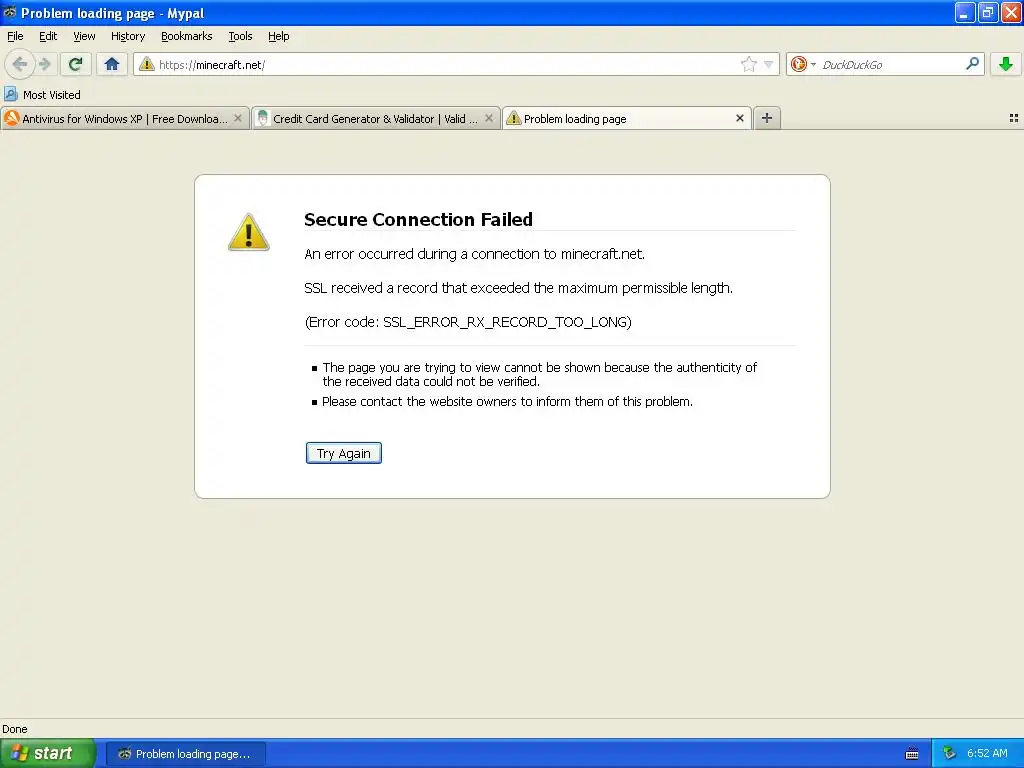
Task: Open the Tools menu
Action: pyautogui.click(x=240, y=36)
